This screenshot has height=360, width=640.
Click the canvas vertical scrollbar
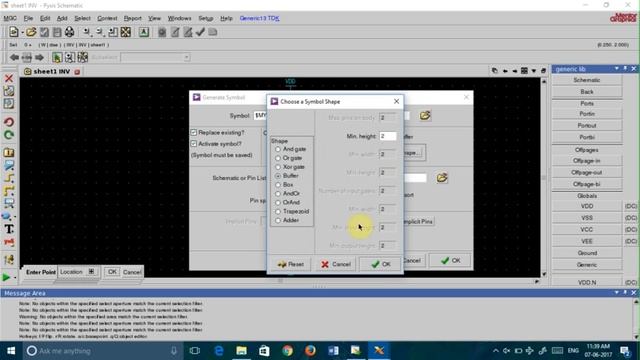coord(544,178)
